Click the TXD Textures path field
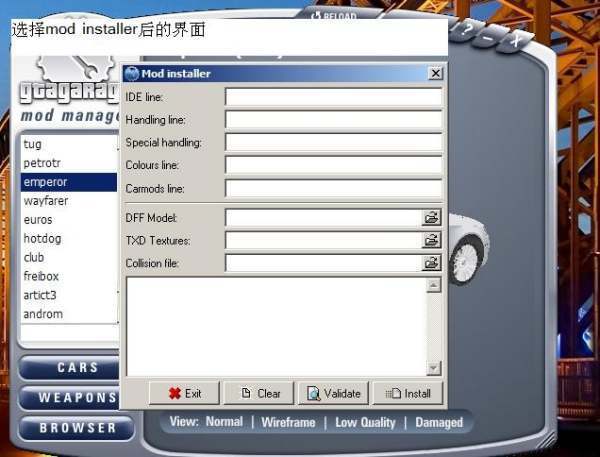 (x=324, y=240)
